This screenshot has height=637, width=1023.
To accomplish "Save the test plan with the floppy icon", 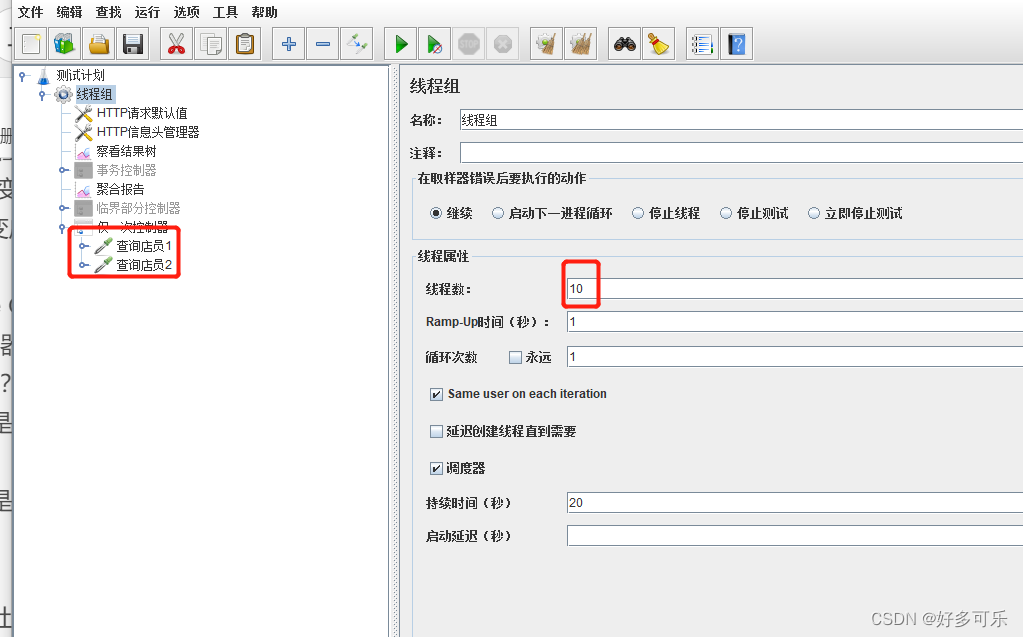I will click(x=132, y=44).
